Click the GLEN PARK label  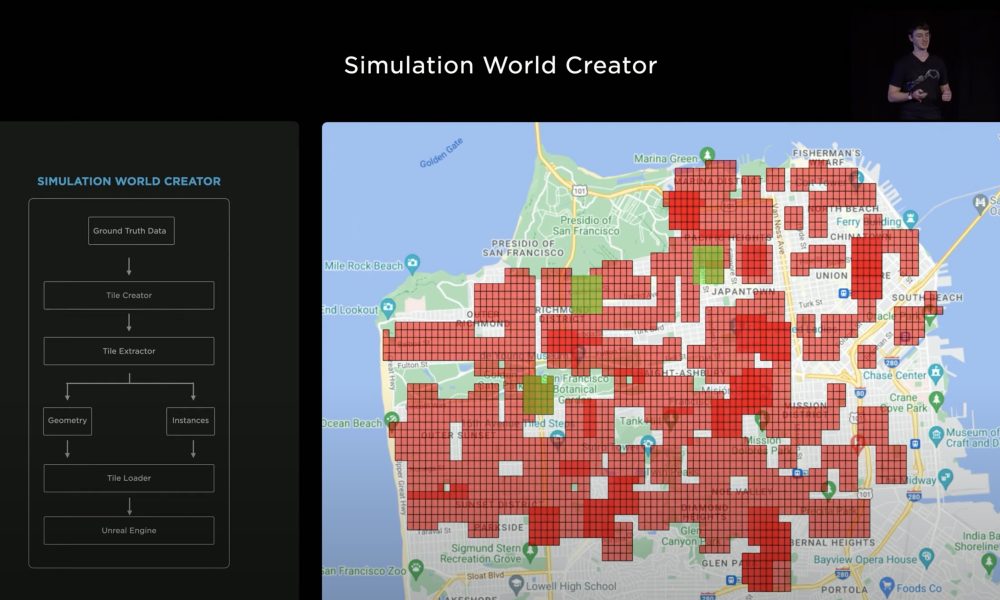(723, 563)
